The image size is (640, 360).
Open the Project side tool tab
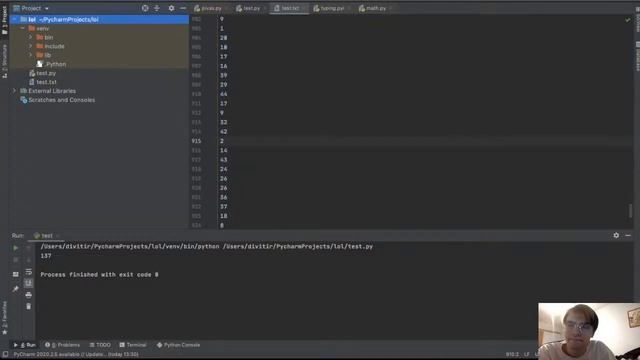point(4,20)
